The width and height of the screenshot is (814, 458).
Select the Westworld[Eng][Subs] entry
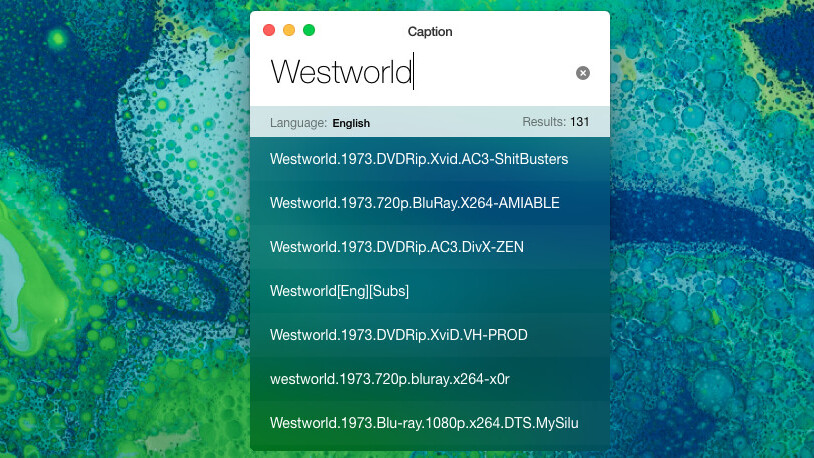point(339,291)
